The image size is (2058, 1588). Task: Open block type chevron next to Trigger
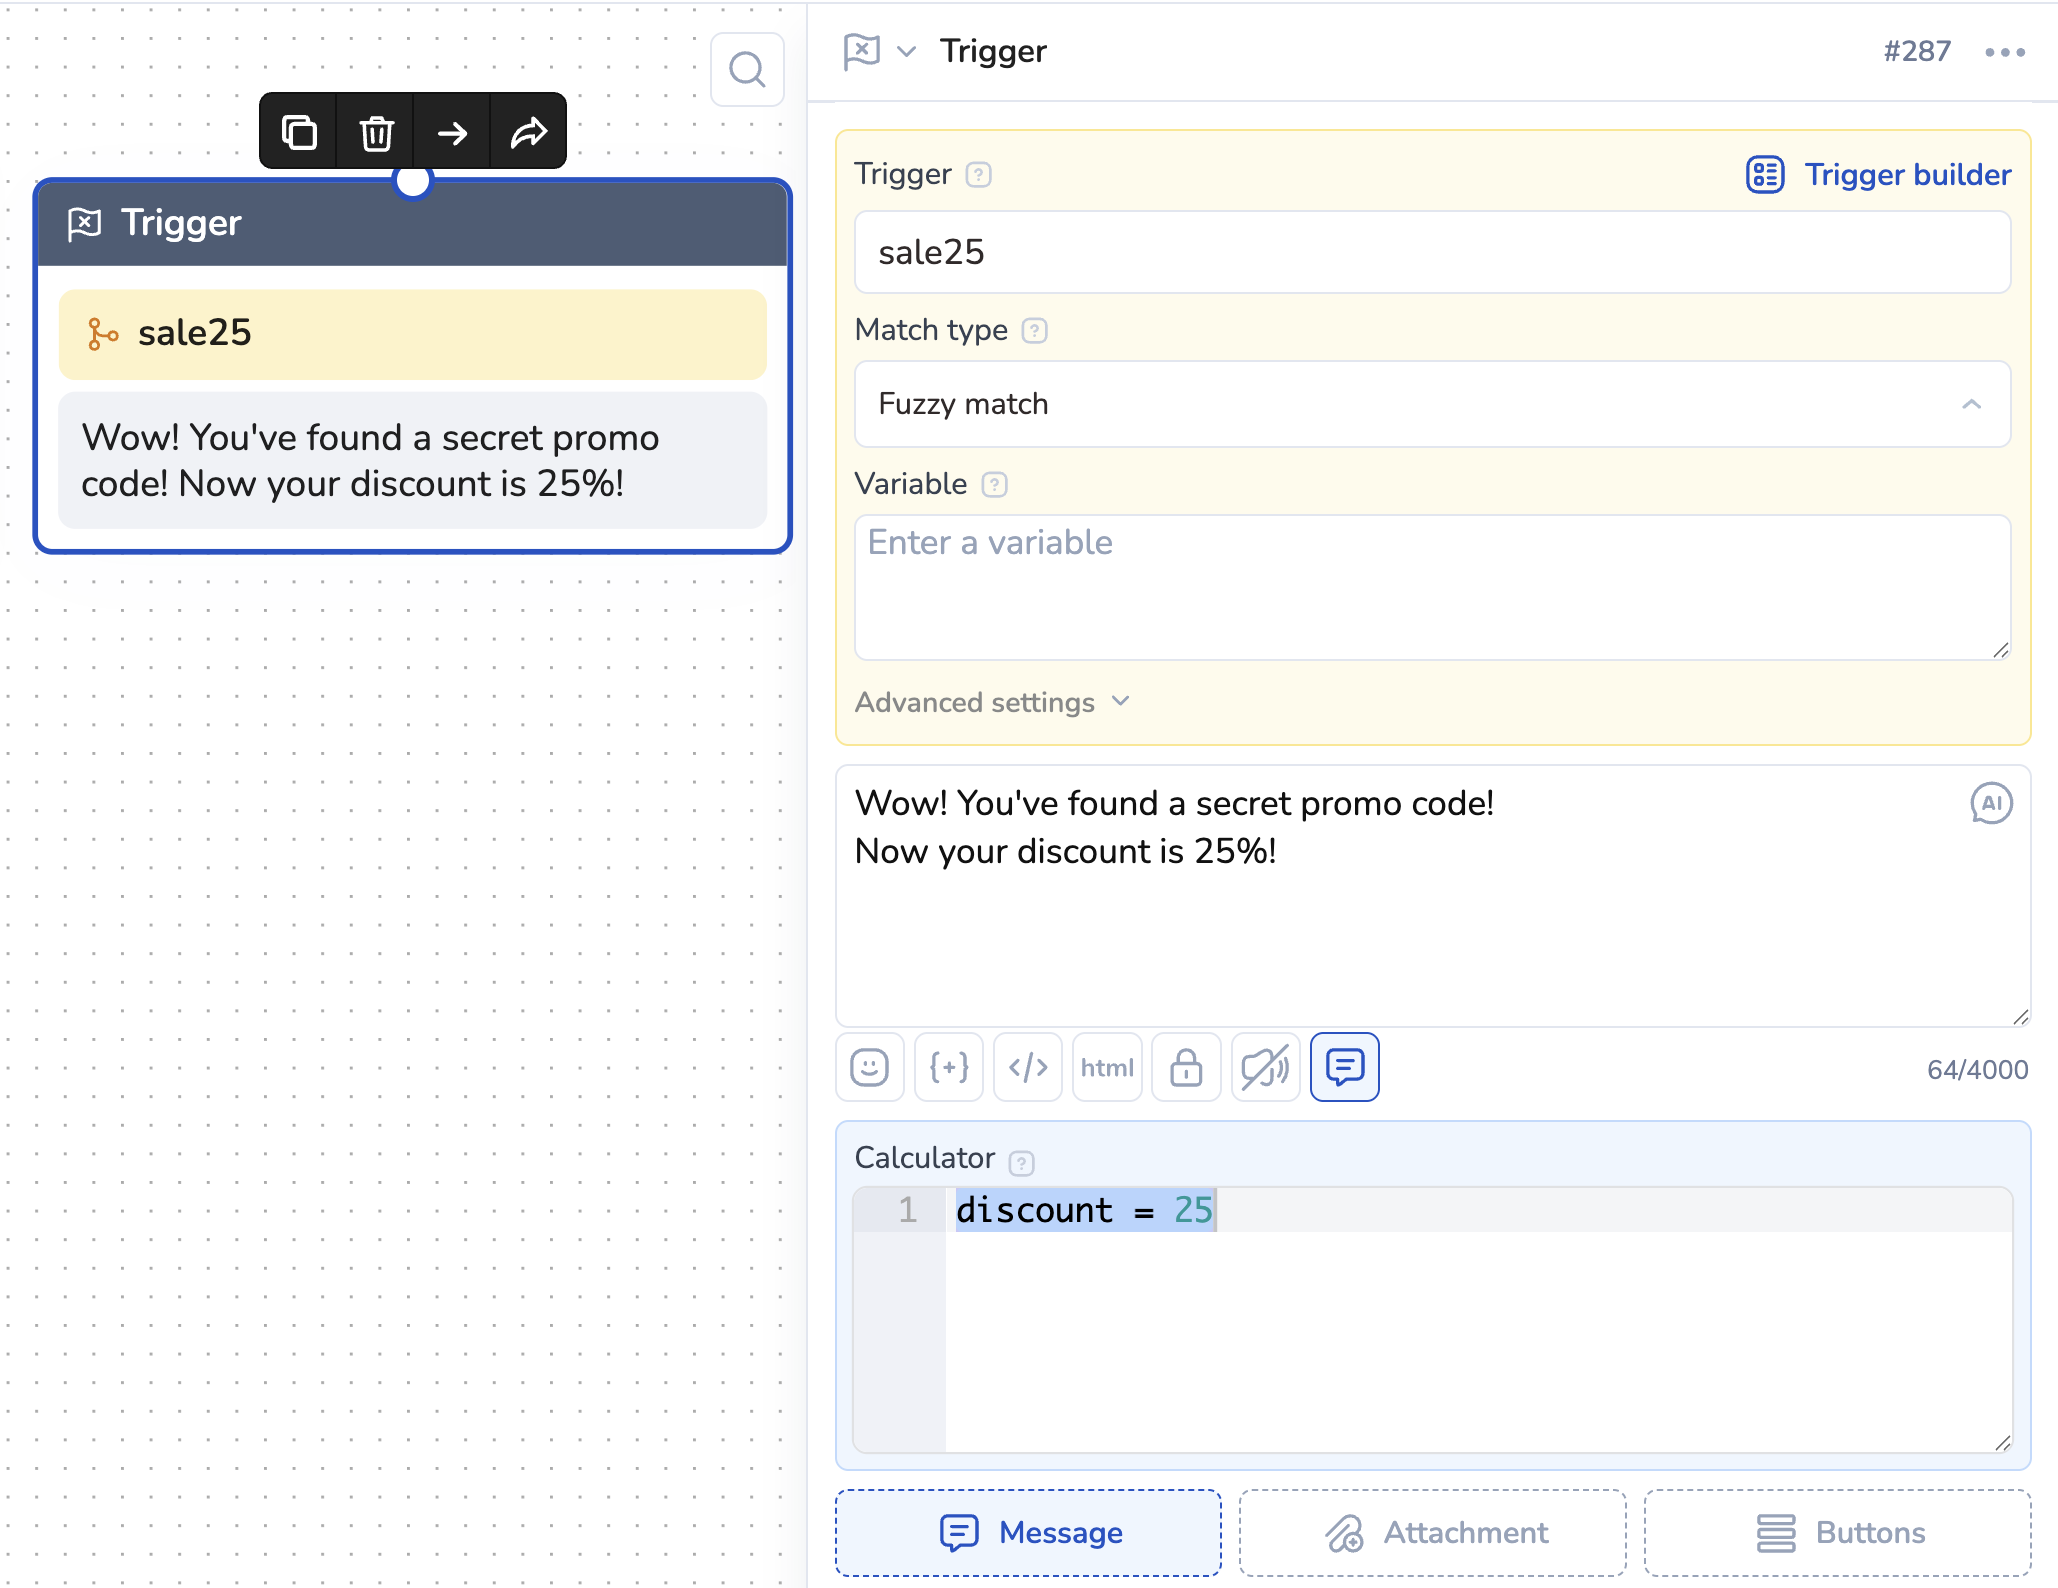click(906, 51)
